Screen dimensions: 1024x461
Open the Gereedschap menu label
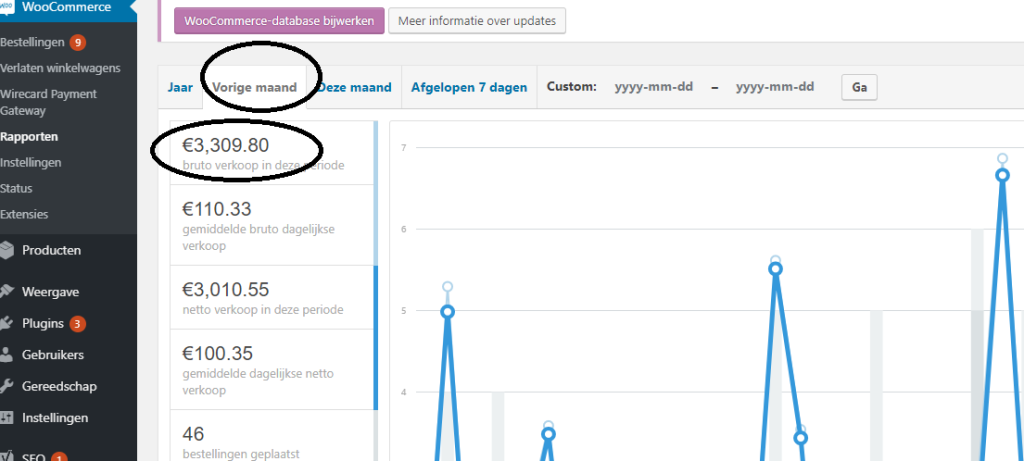(x=59, y=386)
